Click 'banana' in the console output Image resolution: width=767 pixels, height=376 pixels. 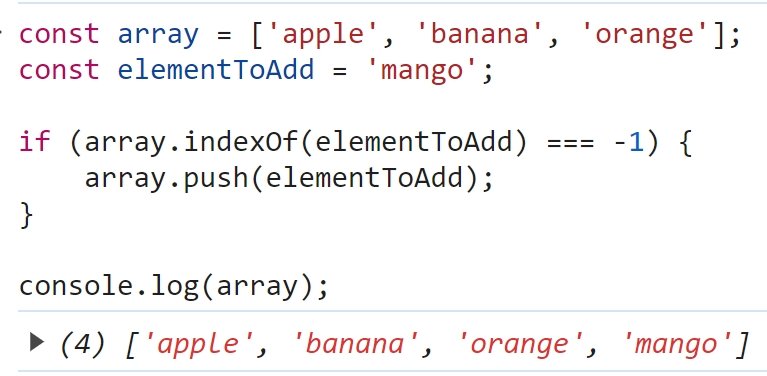click(x=355, y=343)
